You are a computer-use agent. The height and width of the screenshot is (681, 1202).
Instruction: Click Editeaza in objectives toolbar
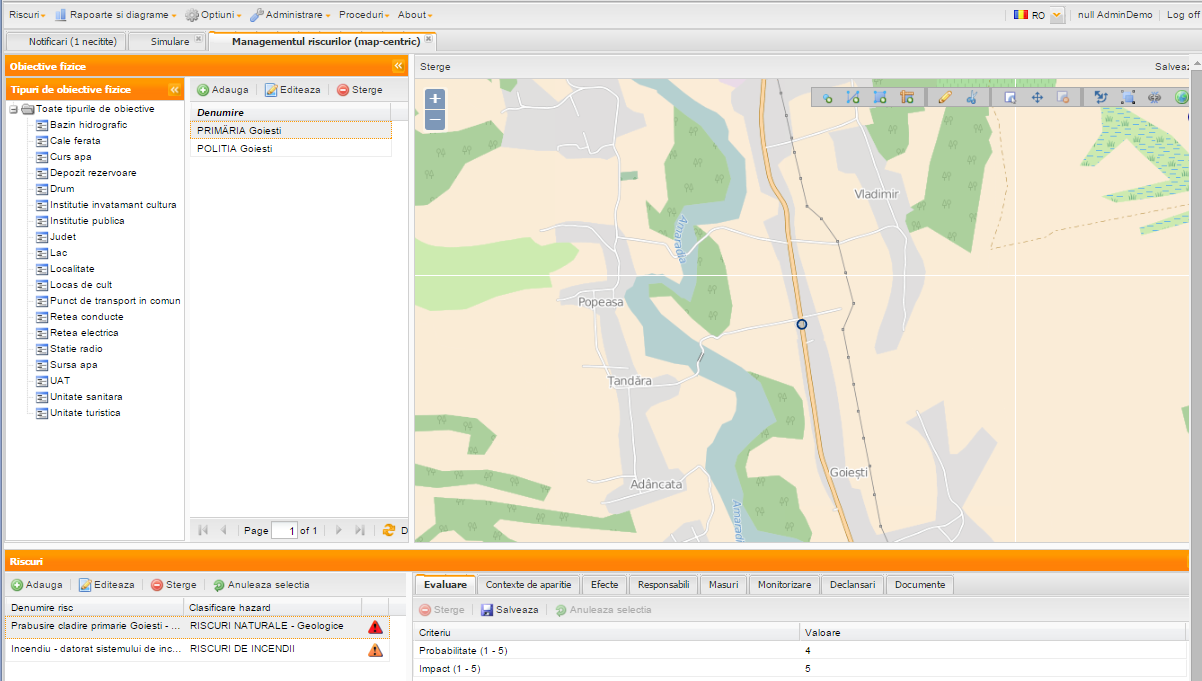tap(292, 90)
